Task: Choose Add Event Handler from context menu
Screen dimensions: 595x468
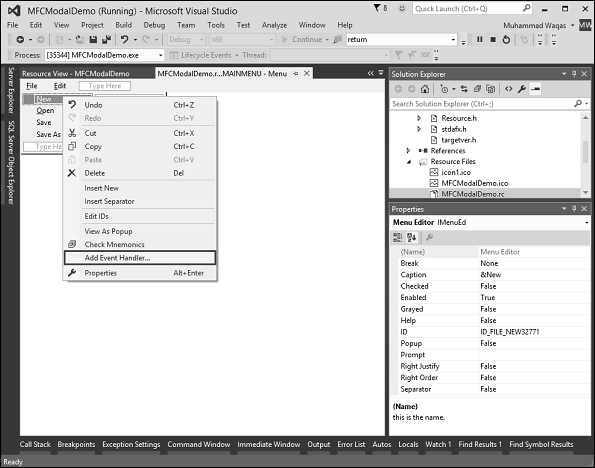Action: tap(140, 258)
